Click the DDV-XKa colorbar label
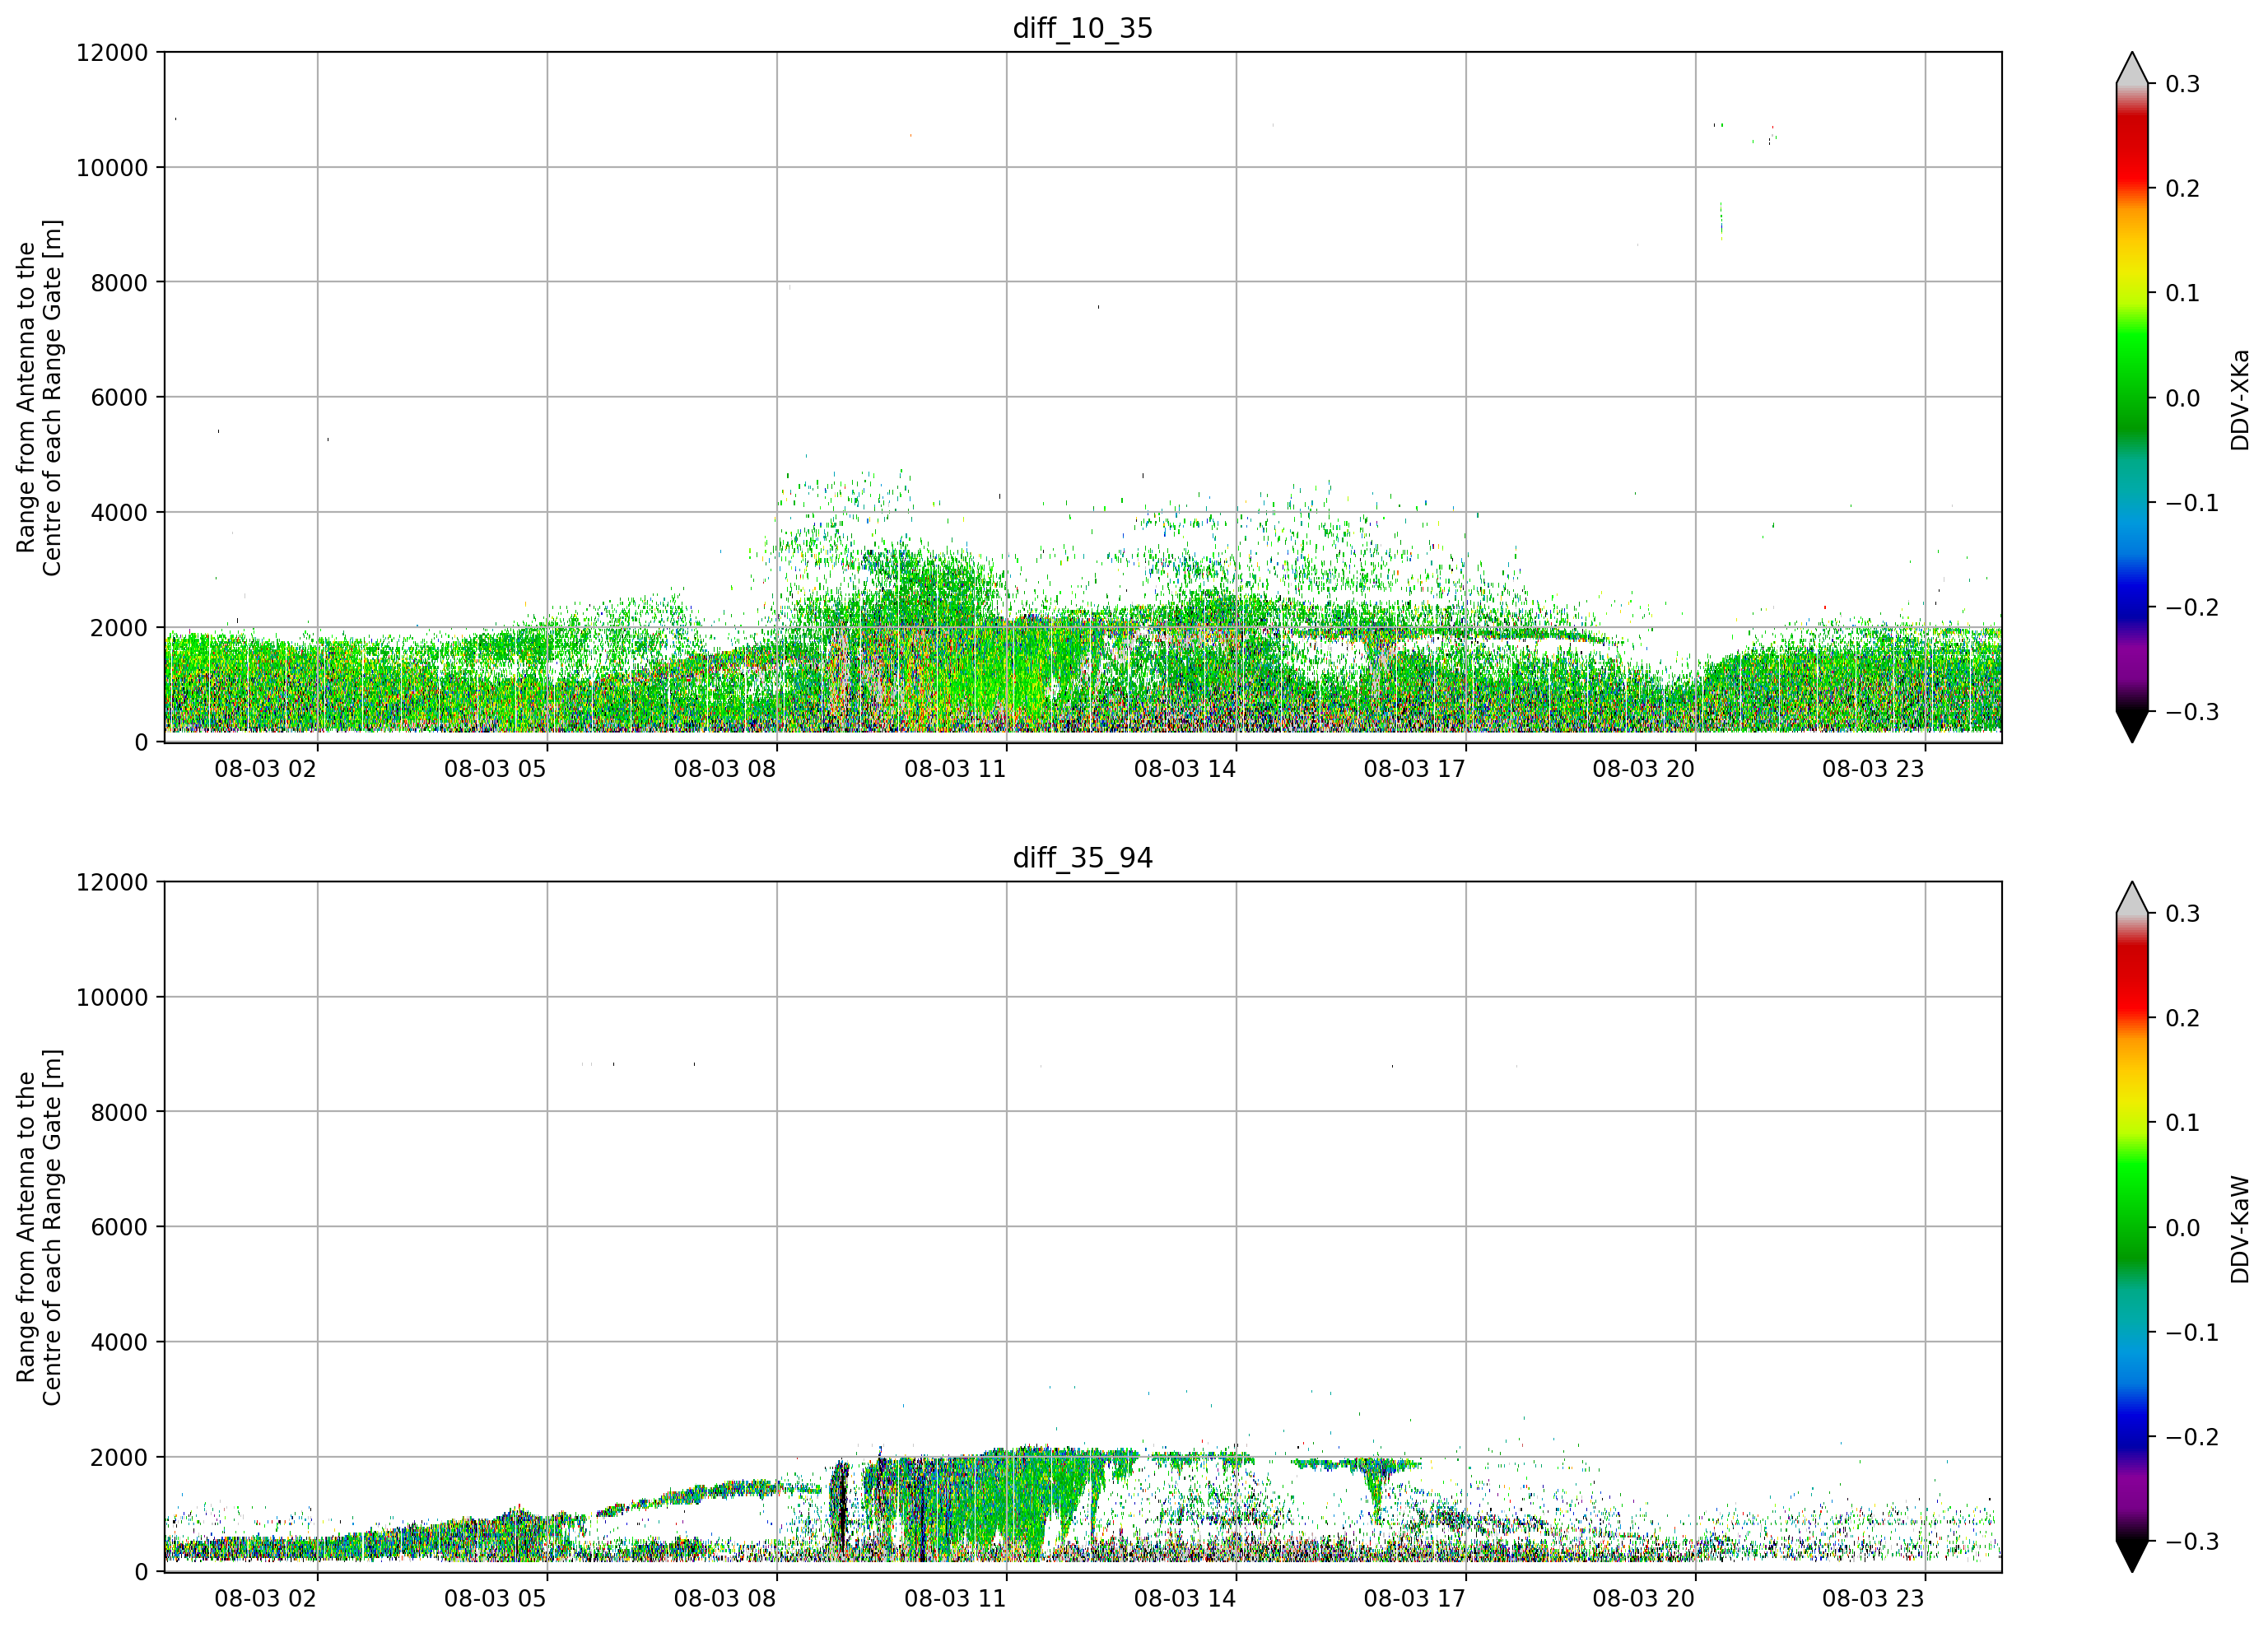This screenshot has width=2268, height=1628. click(2240, 399)
